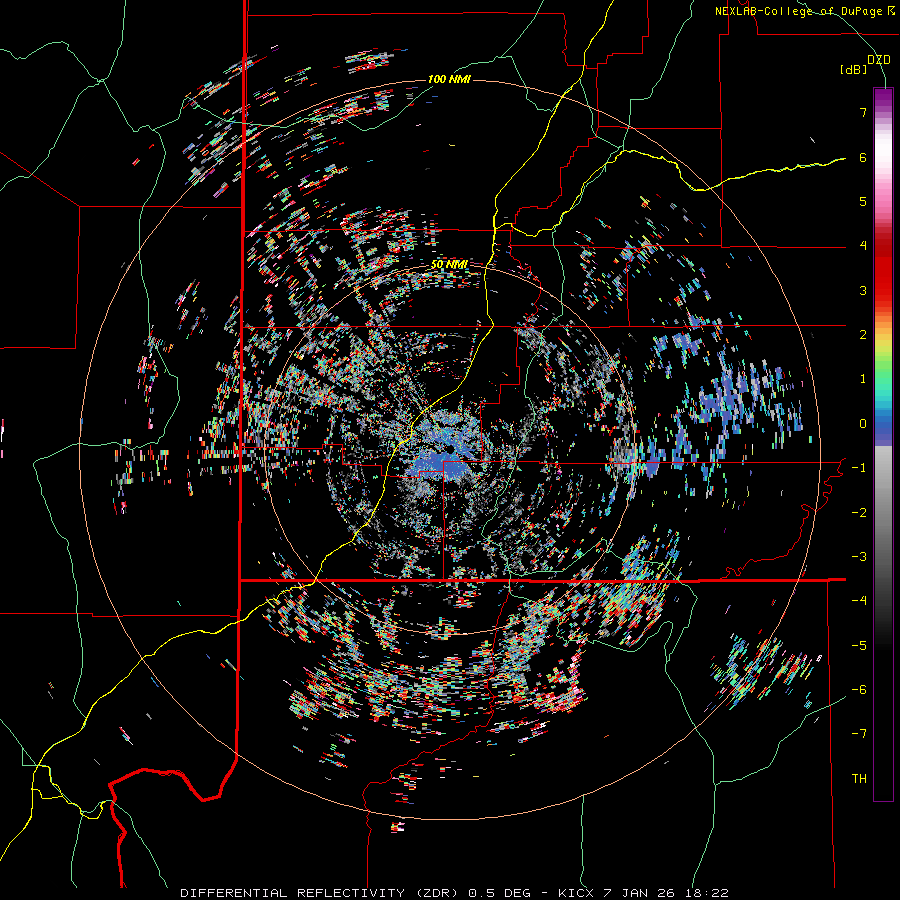This screenshot has width=900, height=900.
Task: Click the -1 value on the color scale
Action: 859,468
